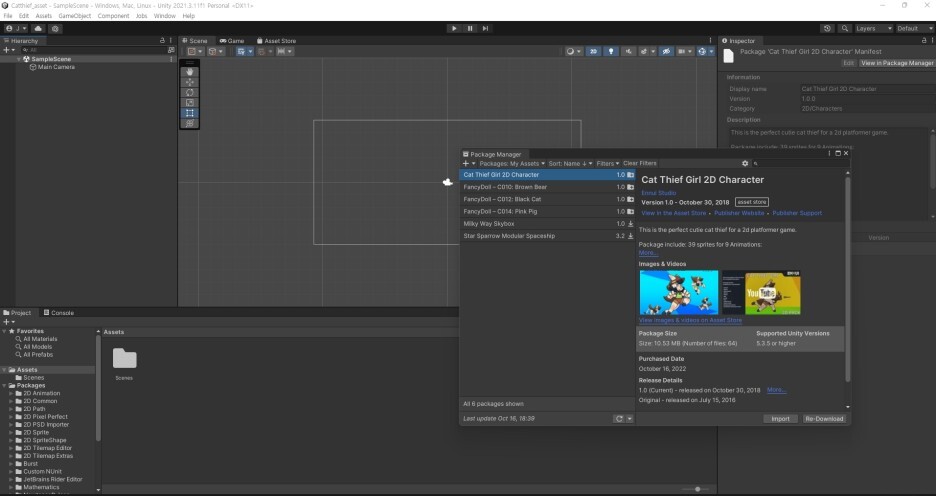Toggle scene visibility hidden-objects button
Image resolution: width=936 pixels, height=496 pixels.
(x=666, y=51)
